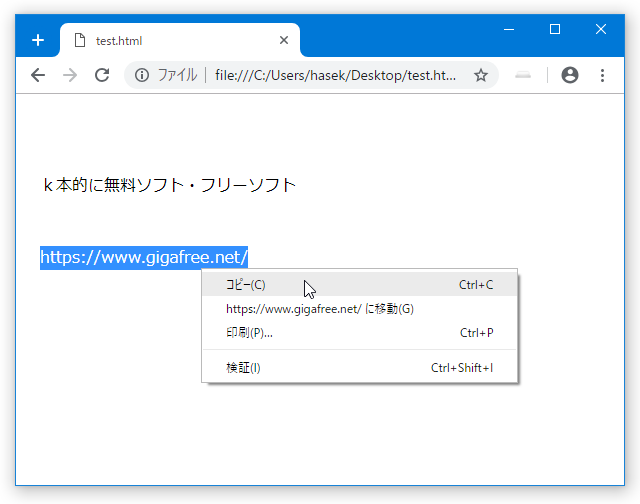This screenshot has width=640, height=504.
Task: Open a new tab with plus icon
Action: pyautogui.click(x=38, y=40)
